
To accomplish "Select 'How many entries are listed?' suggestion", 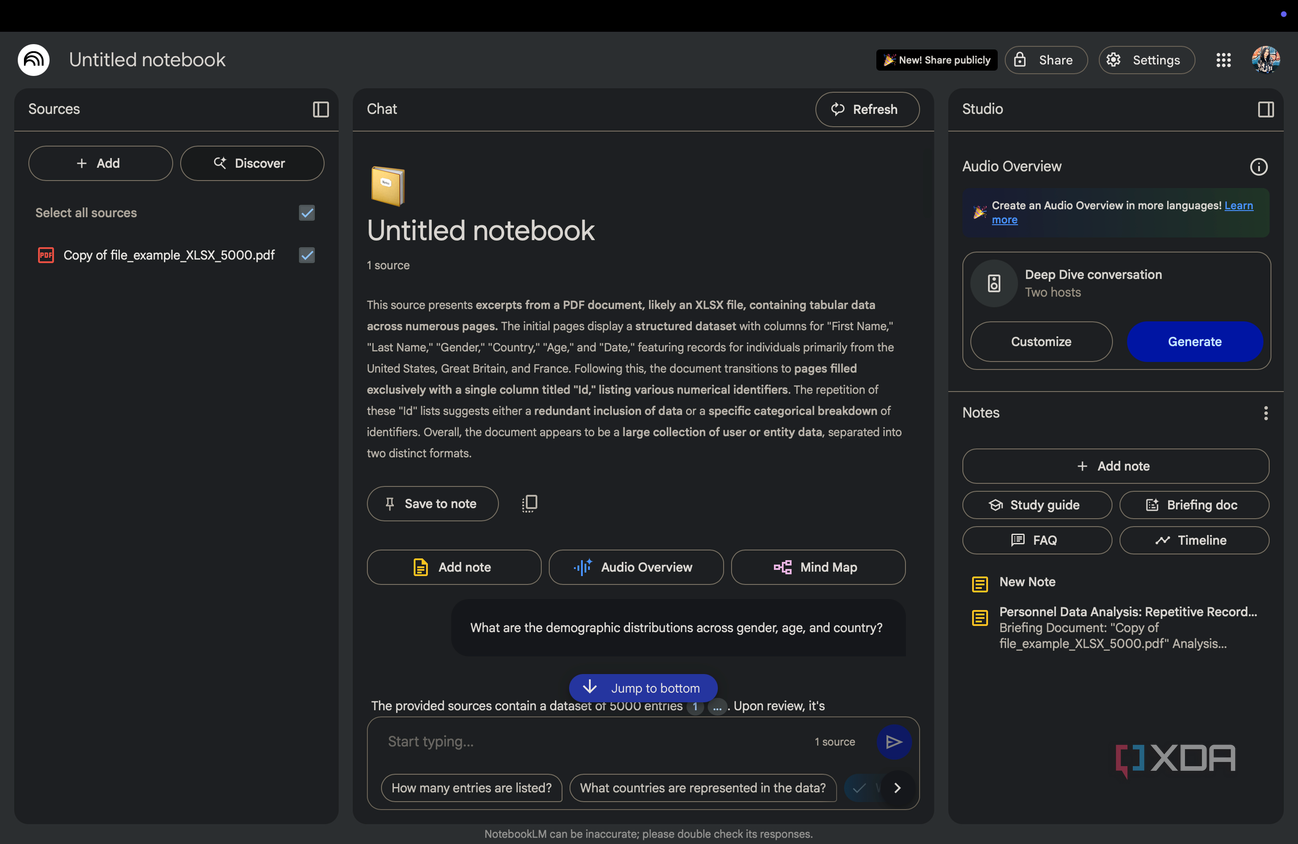I will [x=472, y=788].
